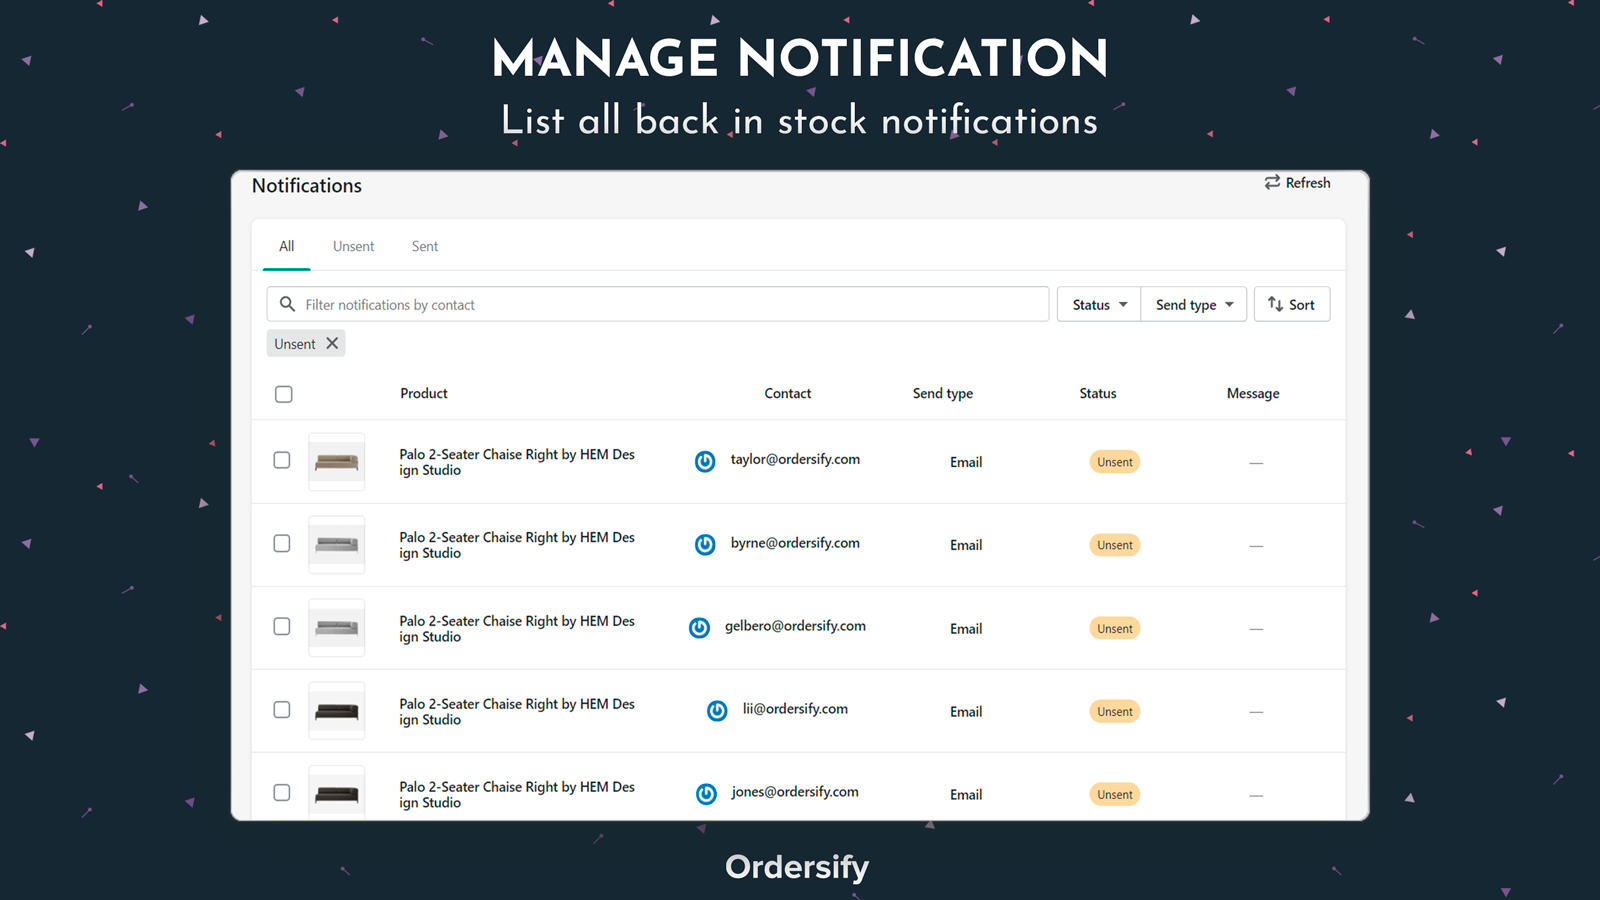Switch to the Sent tab

tap(424, 246)
